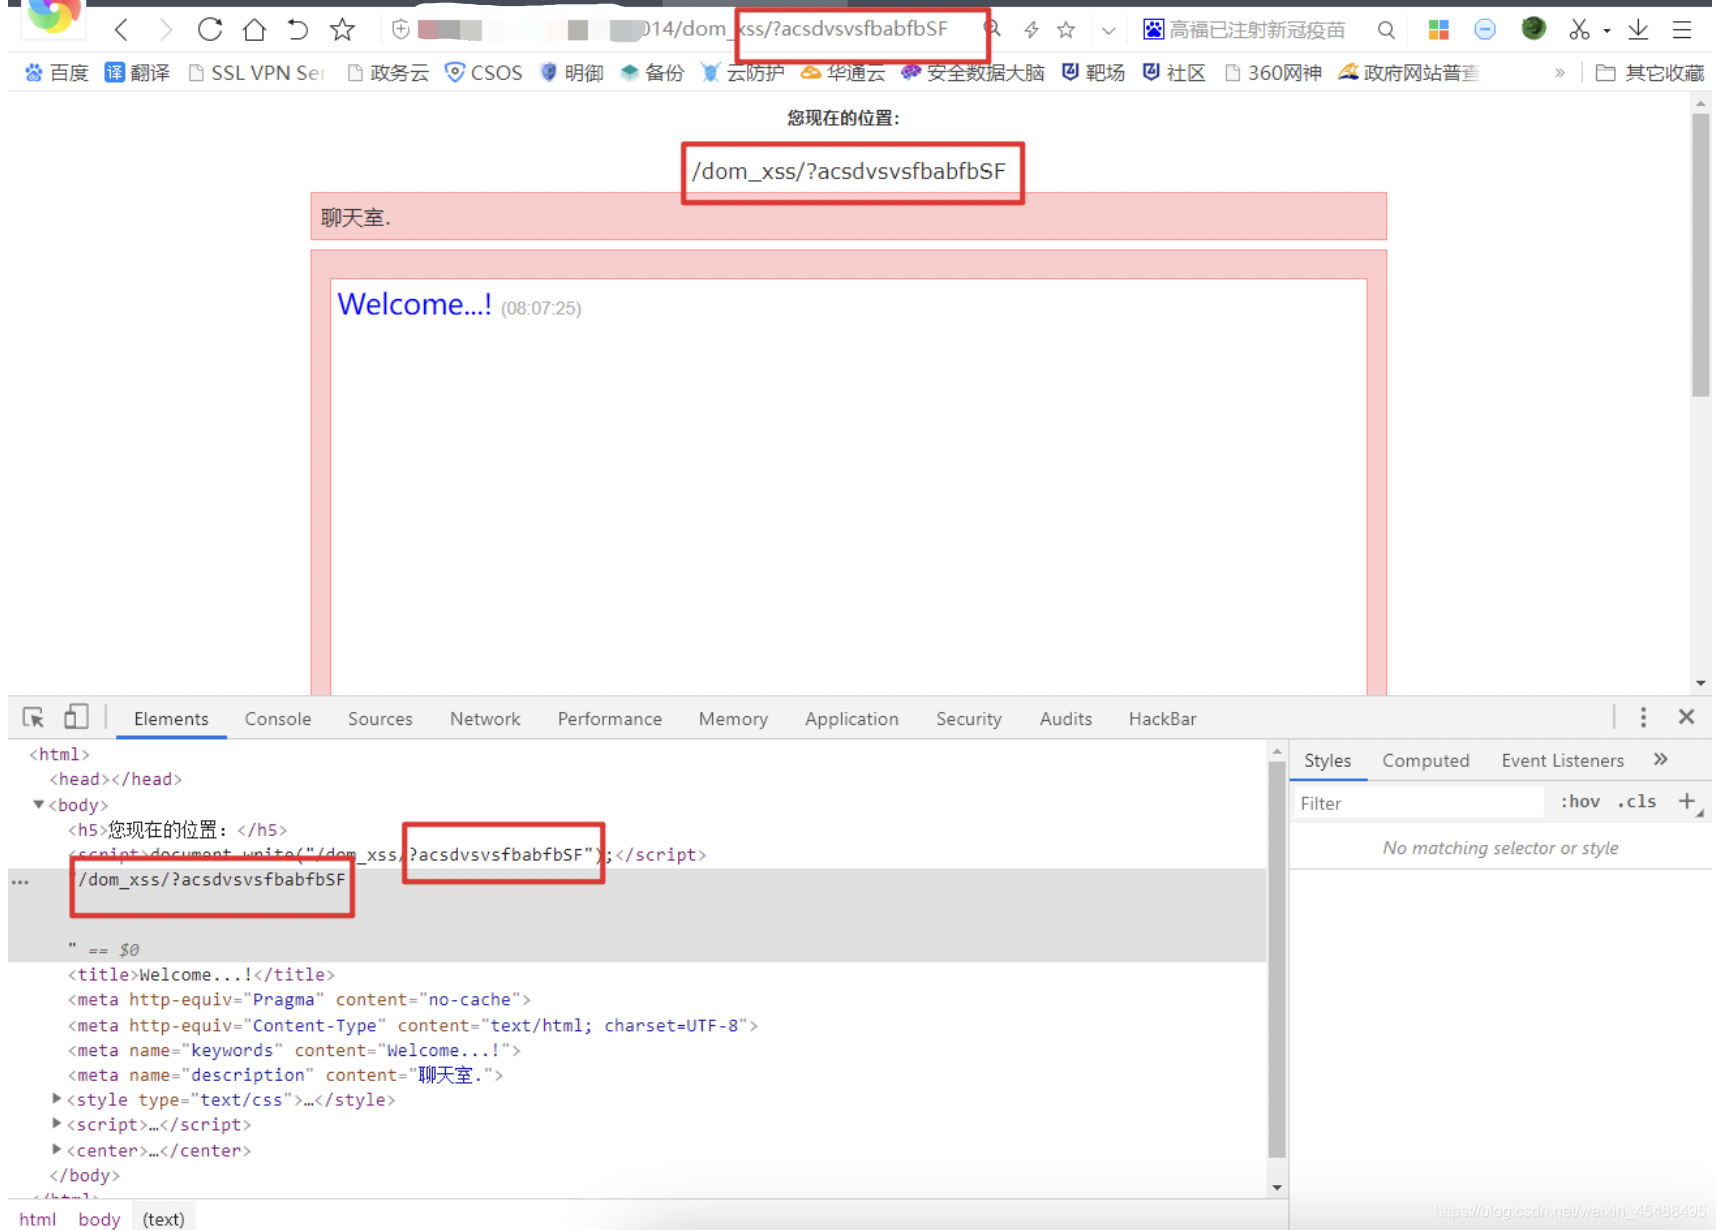Open the 百度 bookmark
Image resolution: width=1716 pixels, height=1230 pixels.
click(x=57, y=72)
